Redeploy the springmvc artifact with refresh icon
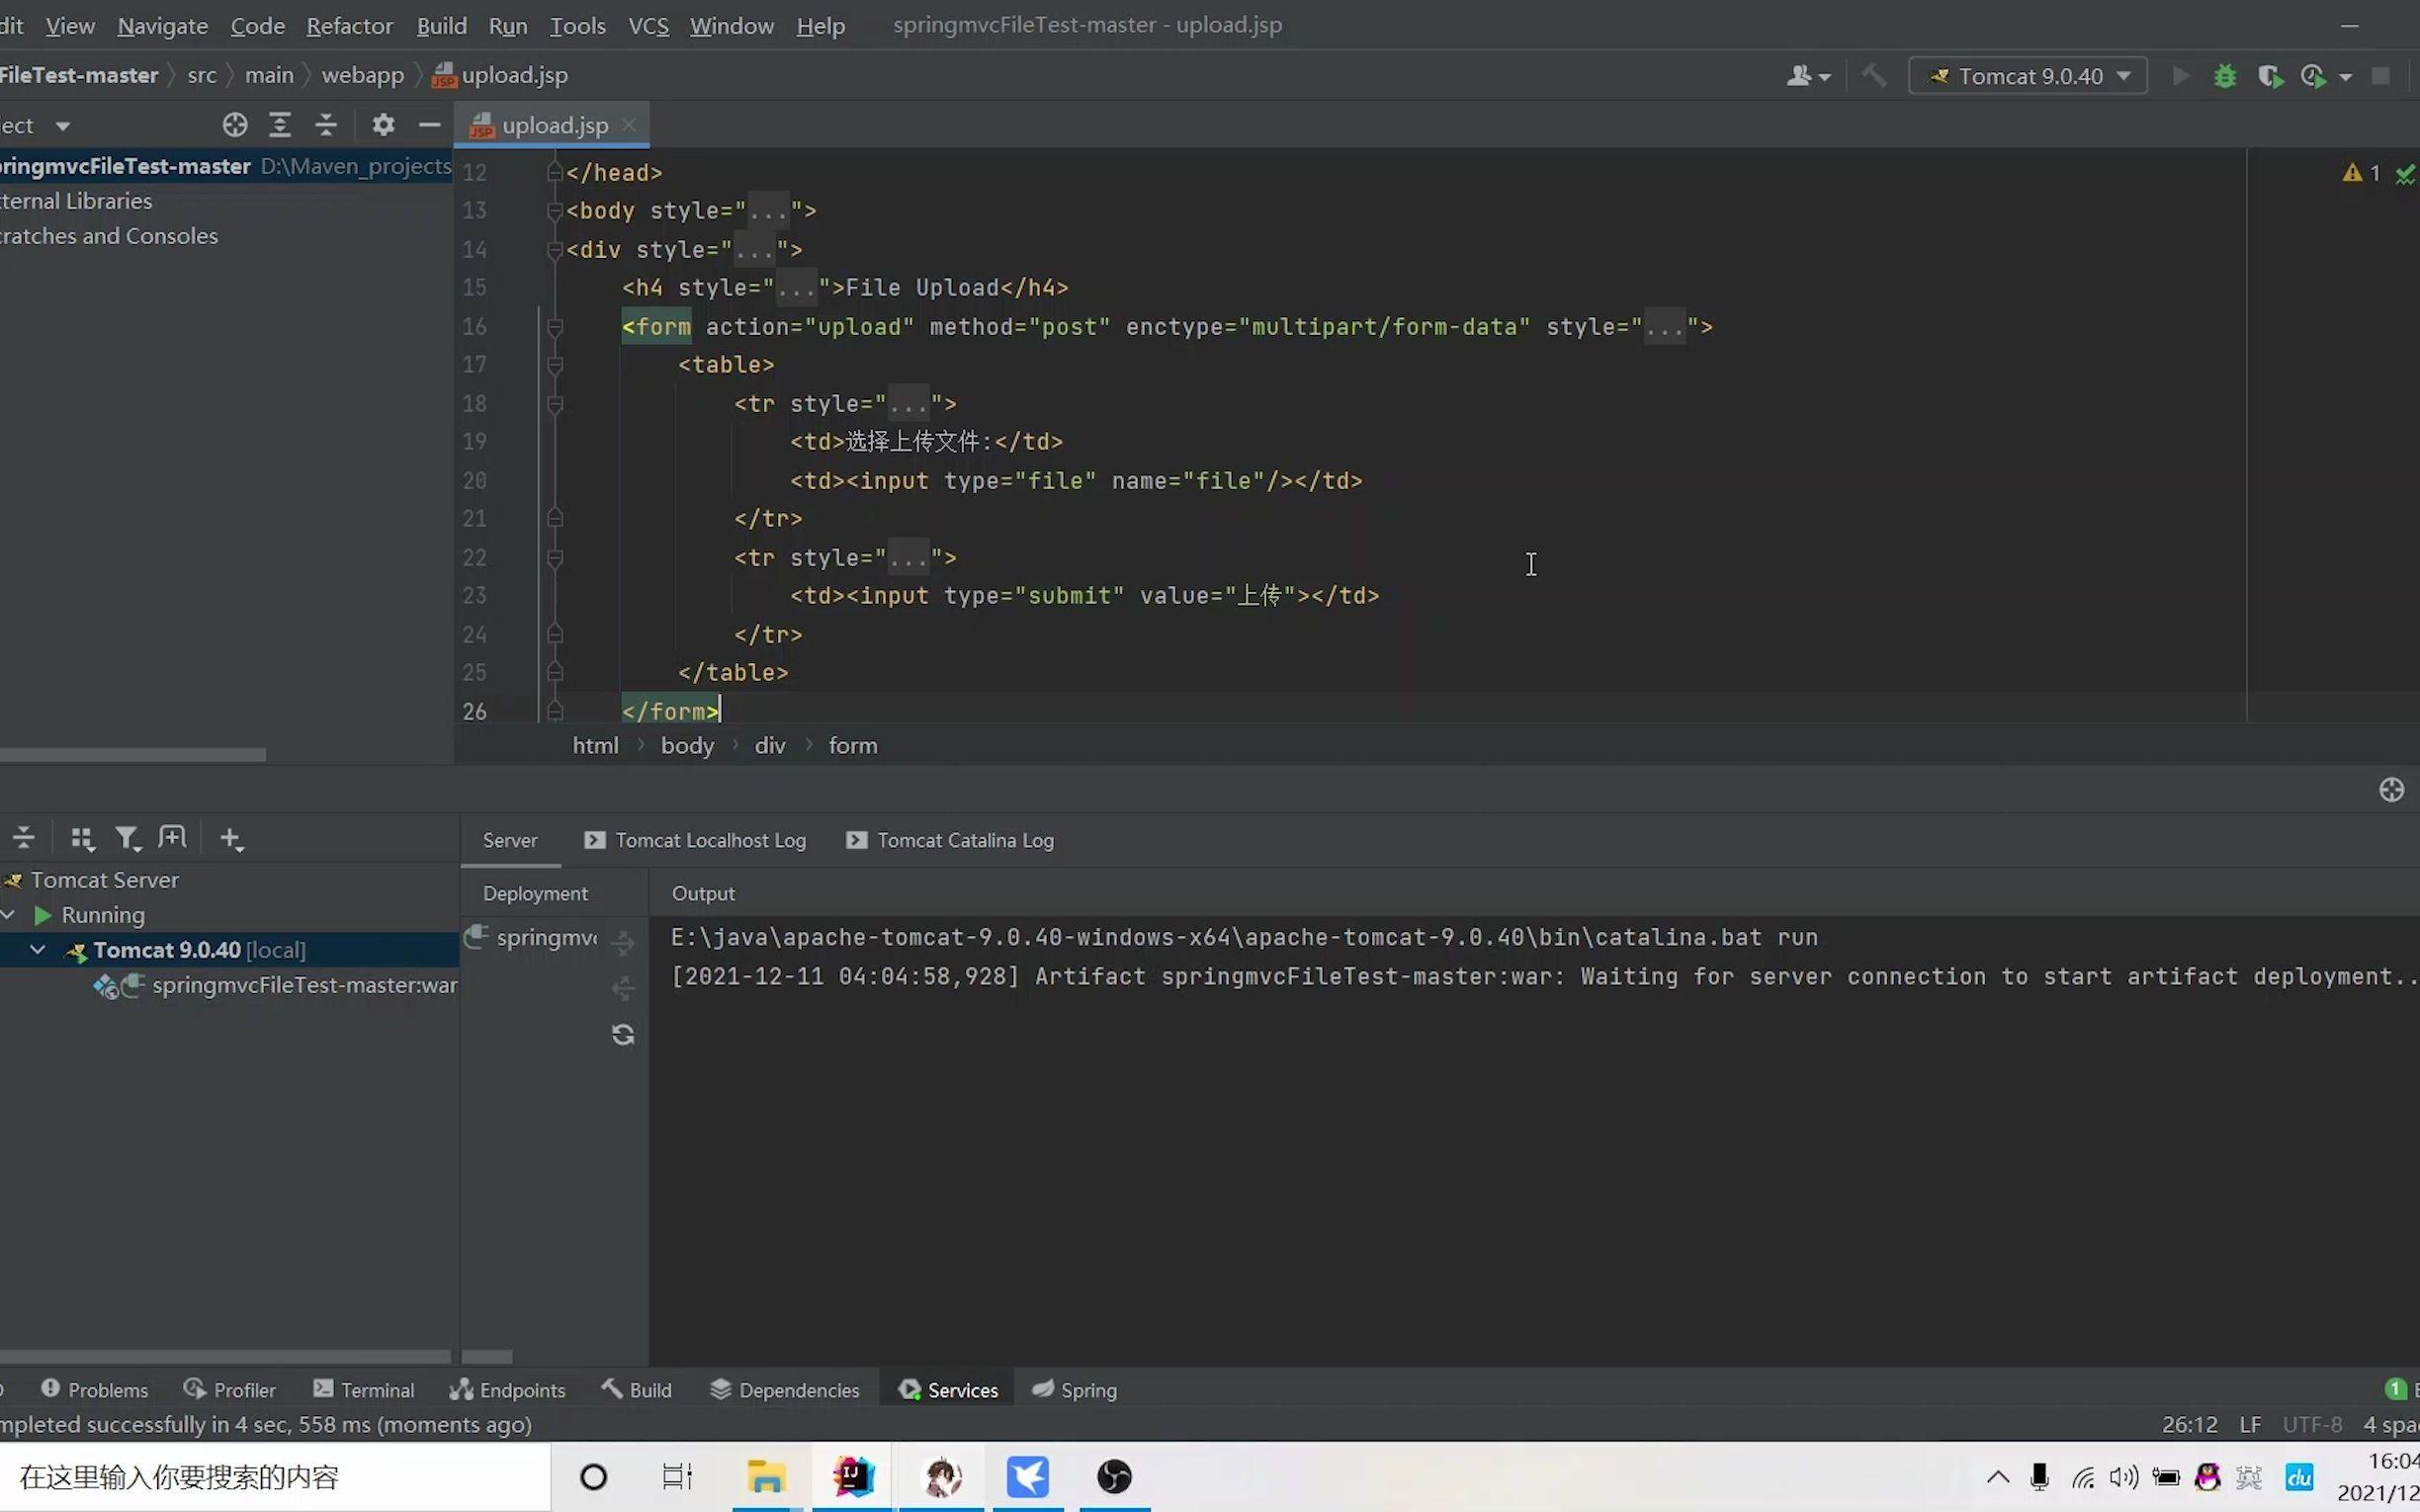Screen dimensions: 2420x1512 pos(623,1035)
